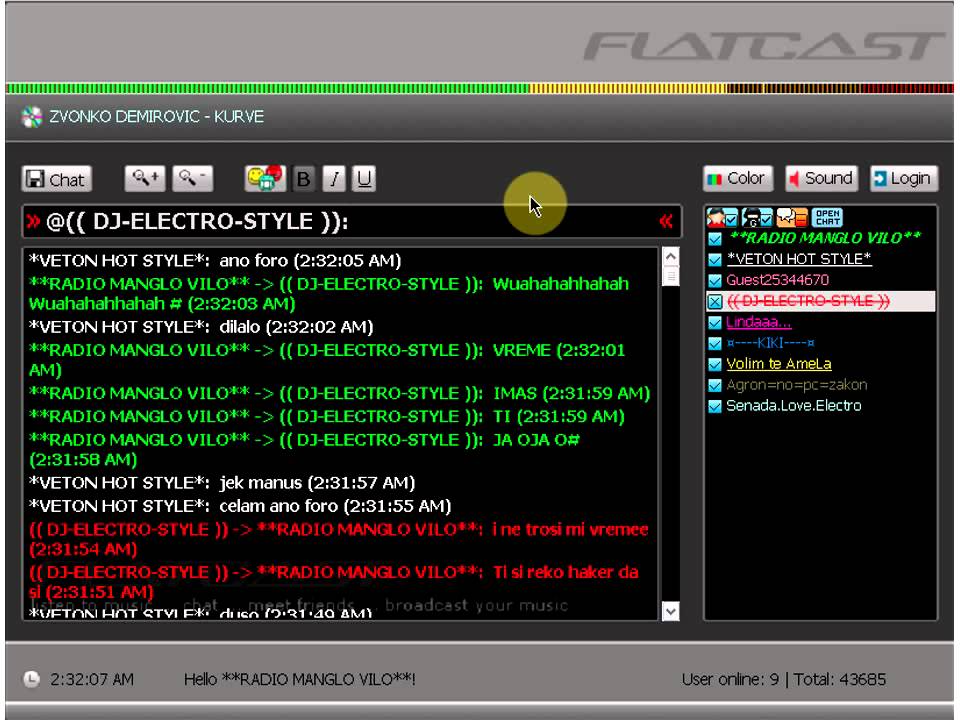This screenshot has width=960, height=720.
Task: Click the green message 'VREME (2:32:01 AM)'
Action: click(327, 359)
